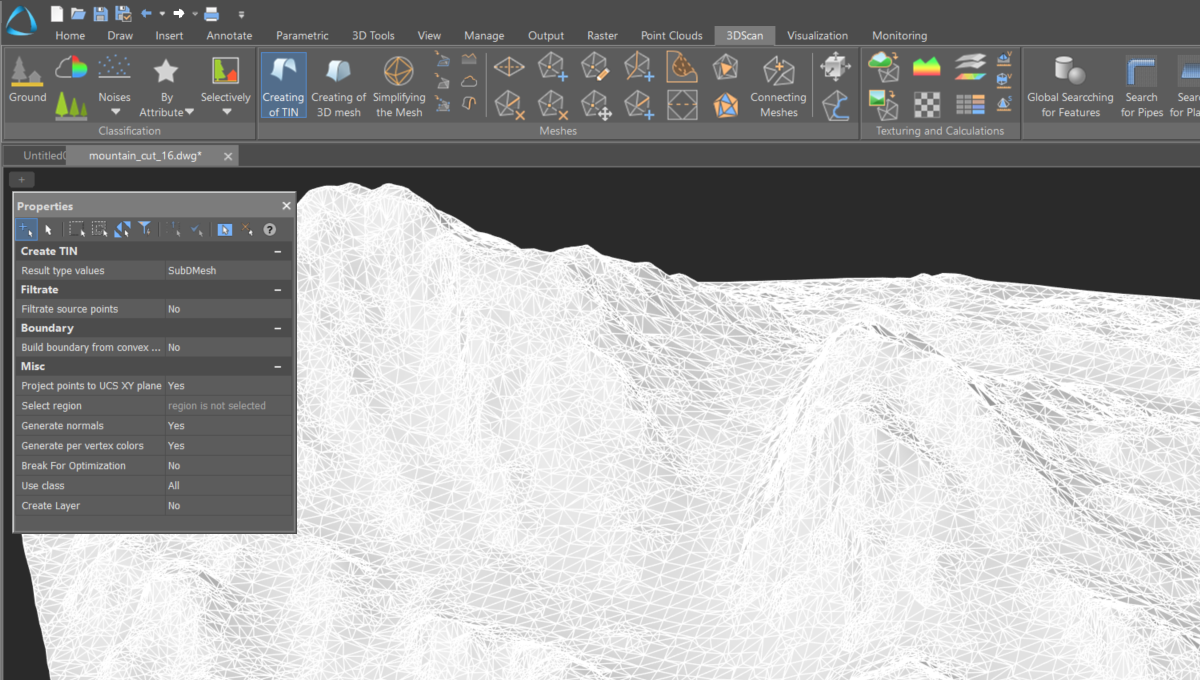This screenshot has width=1200, height=680.
Task: Click the Creating of TIN tool
Action: pos(283,85)
